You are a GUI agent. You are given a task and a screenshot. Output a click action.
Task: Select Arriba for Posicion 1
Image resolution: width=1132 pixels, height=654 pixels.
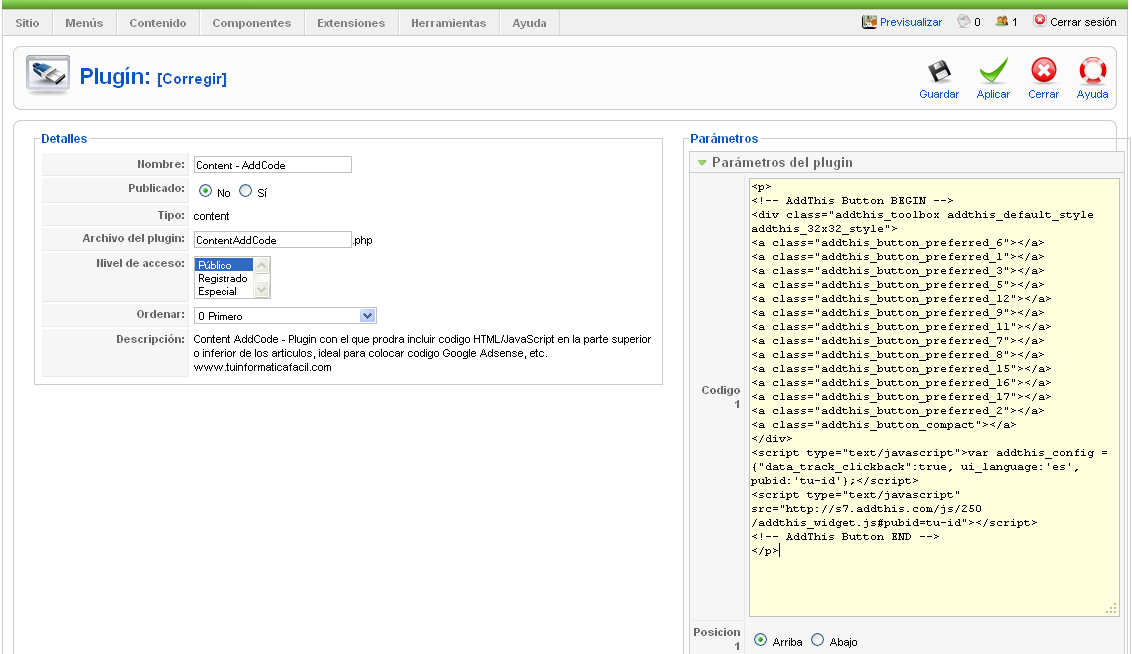point(760,640)
